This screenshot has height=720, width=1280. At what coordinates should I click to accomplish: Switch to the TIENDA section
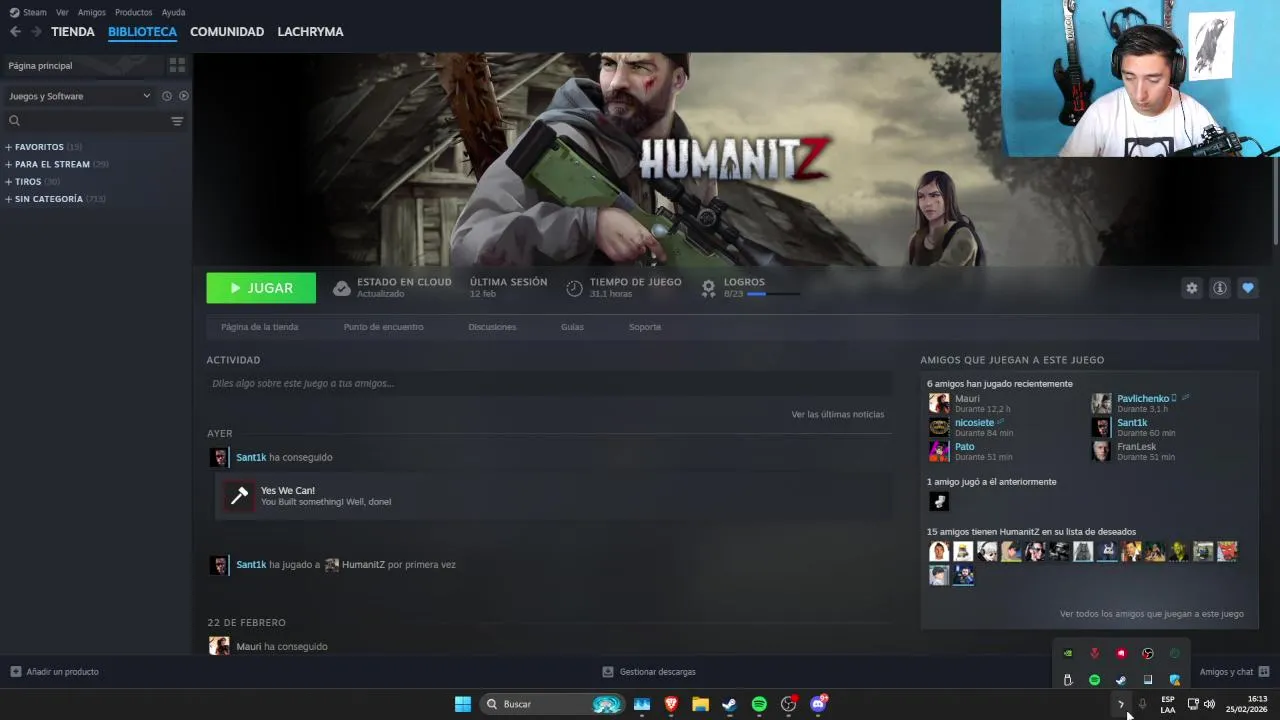pyautogui.click(x=73, y=32)
